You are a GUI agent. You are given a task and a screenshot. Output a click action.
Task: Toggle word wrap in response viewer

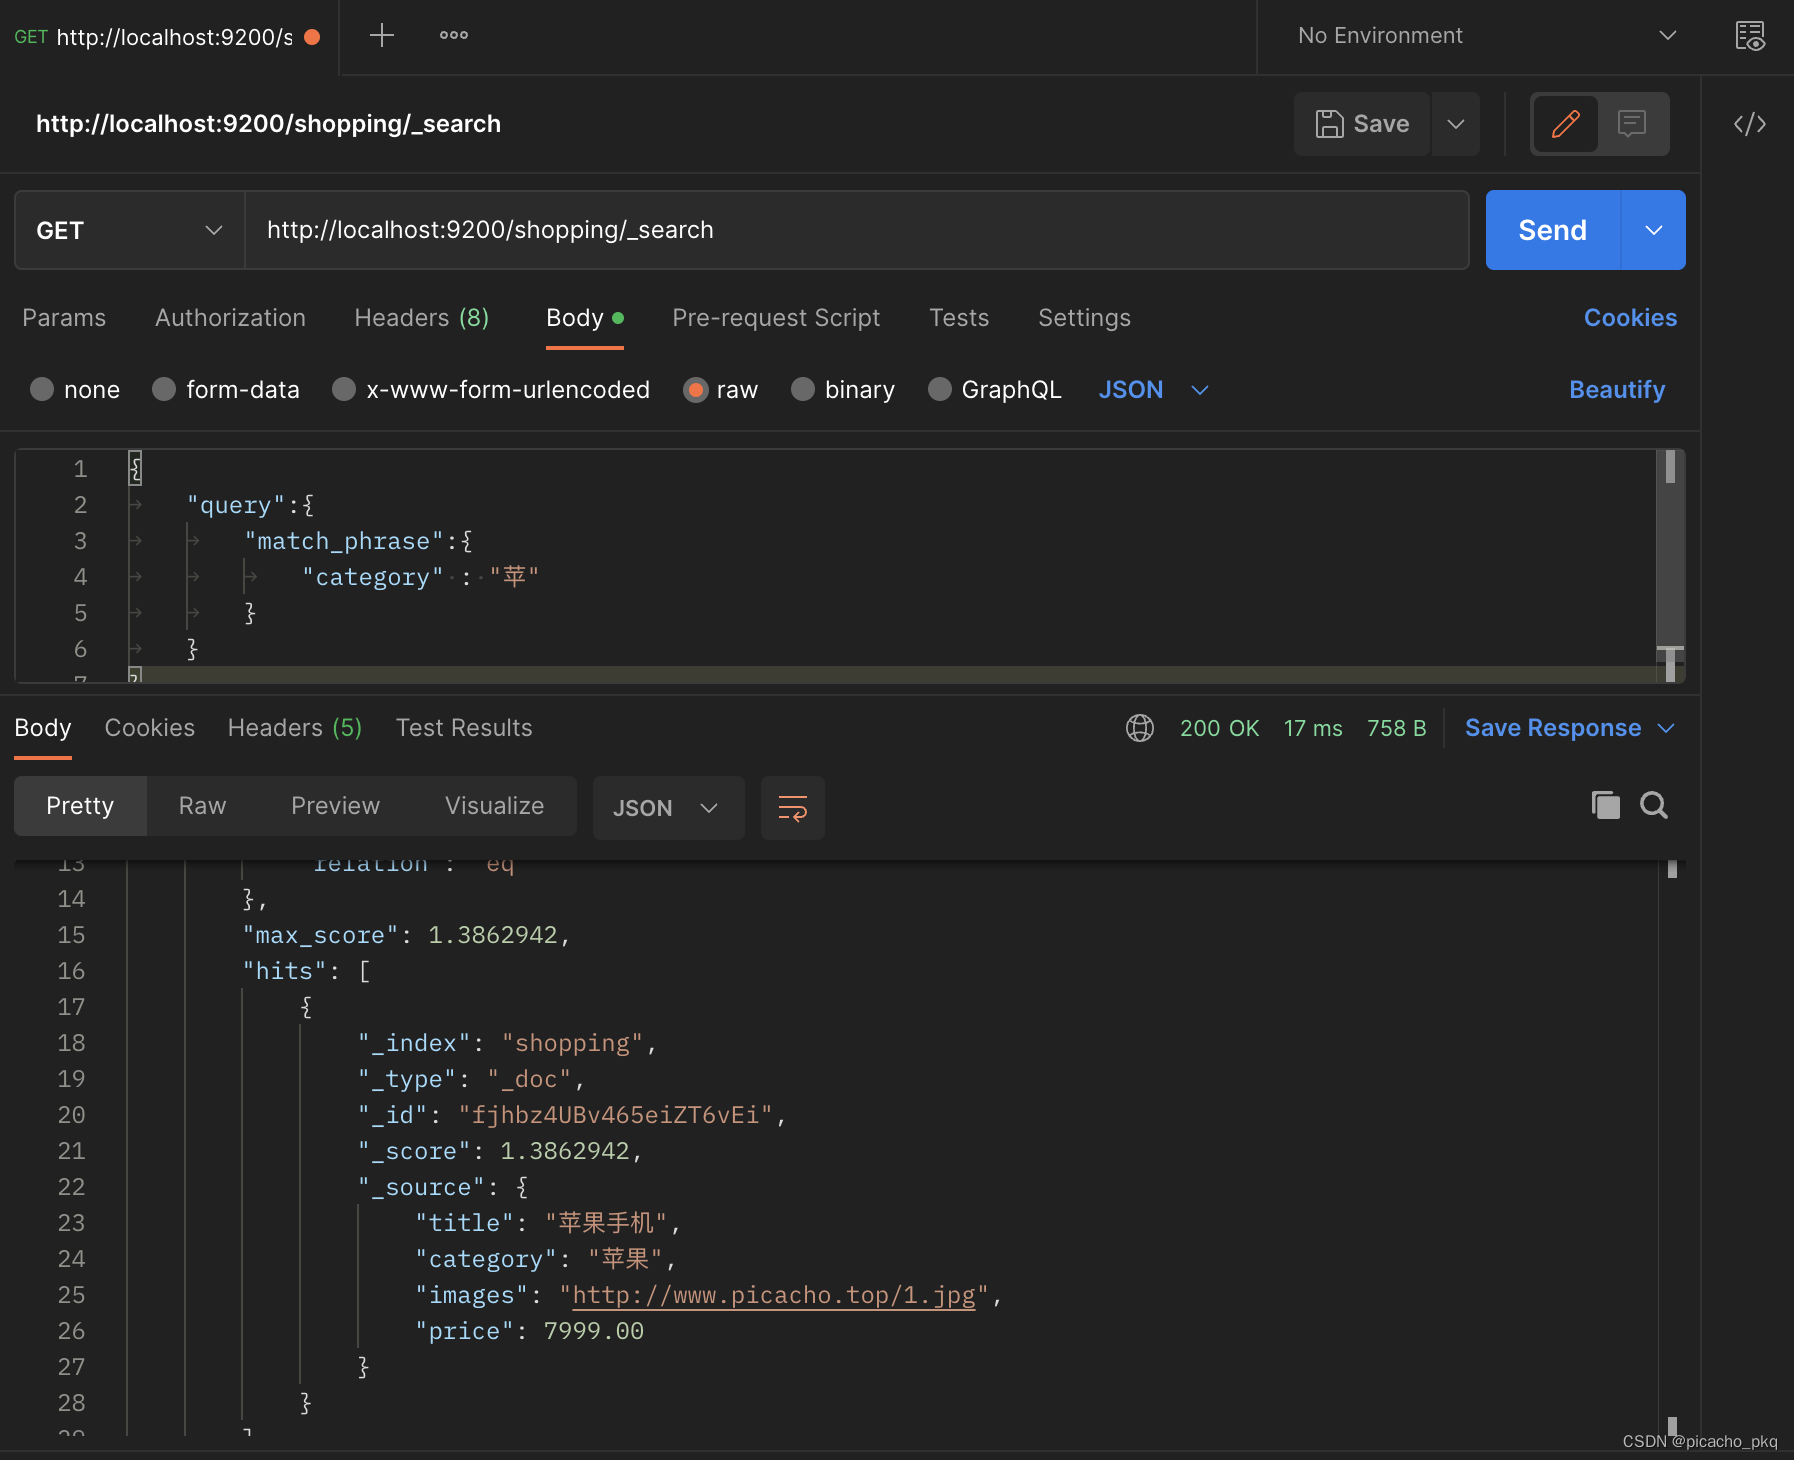pyautogui.click(x=792, y=808)
